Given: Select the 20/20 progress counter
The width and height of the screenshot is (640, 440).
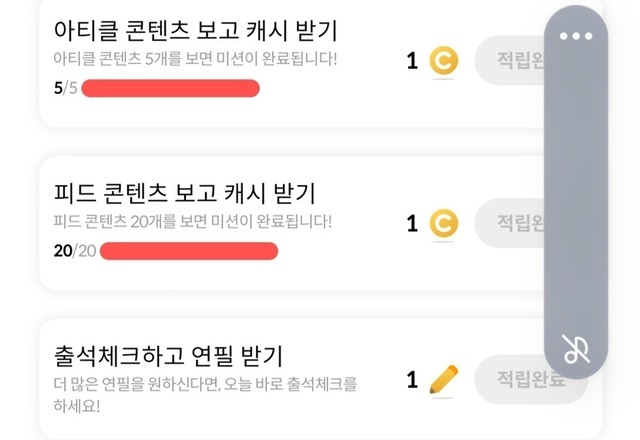Looking at the screenshot, I should pyautogui.click(x=73, y=250).
